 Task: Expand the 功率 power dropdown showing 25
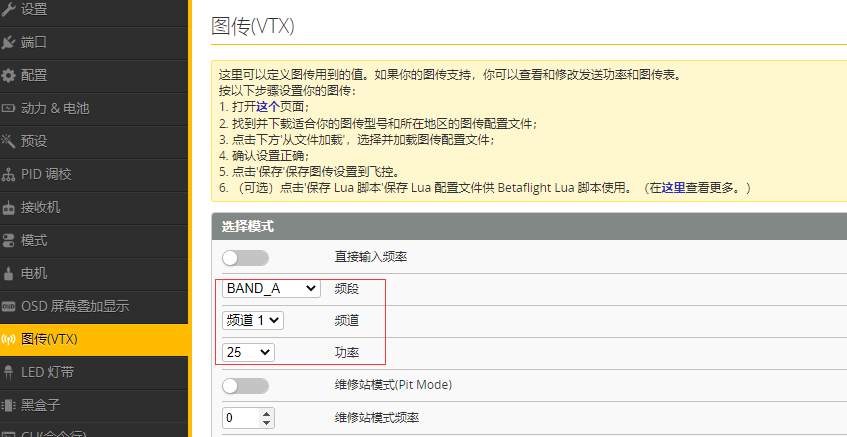pyautogui.click(x=248, y=352)
